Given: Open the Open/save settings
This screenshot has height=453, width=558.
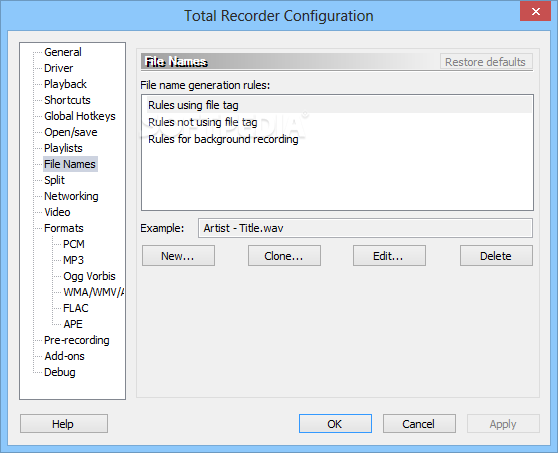Looking at the screenshot, I should 70,132.
